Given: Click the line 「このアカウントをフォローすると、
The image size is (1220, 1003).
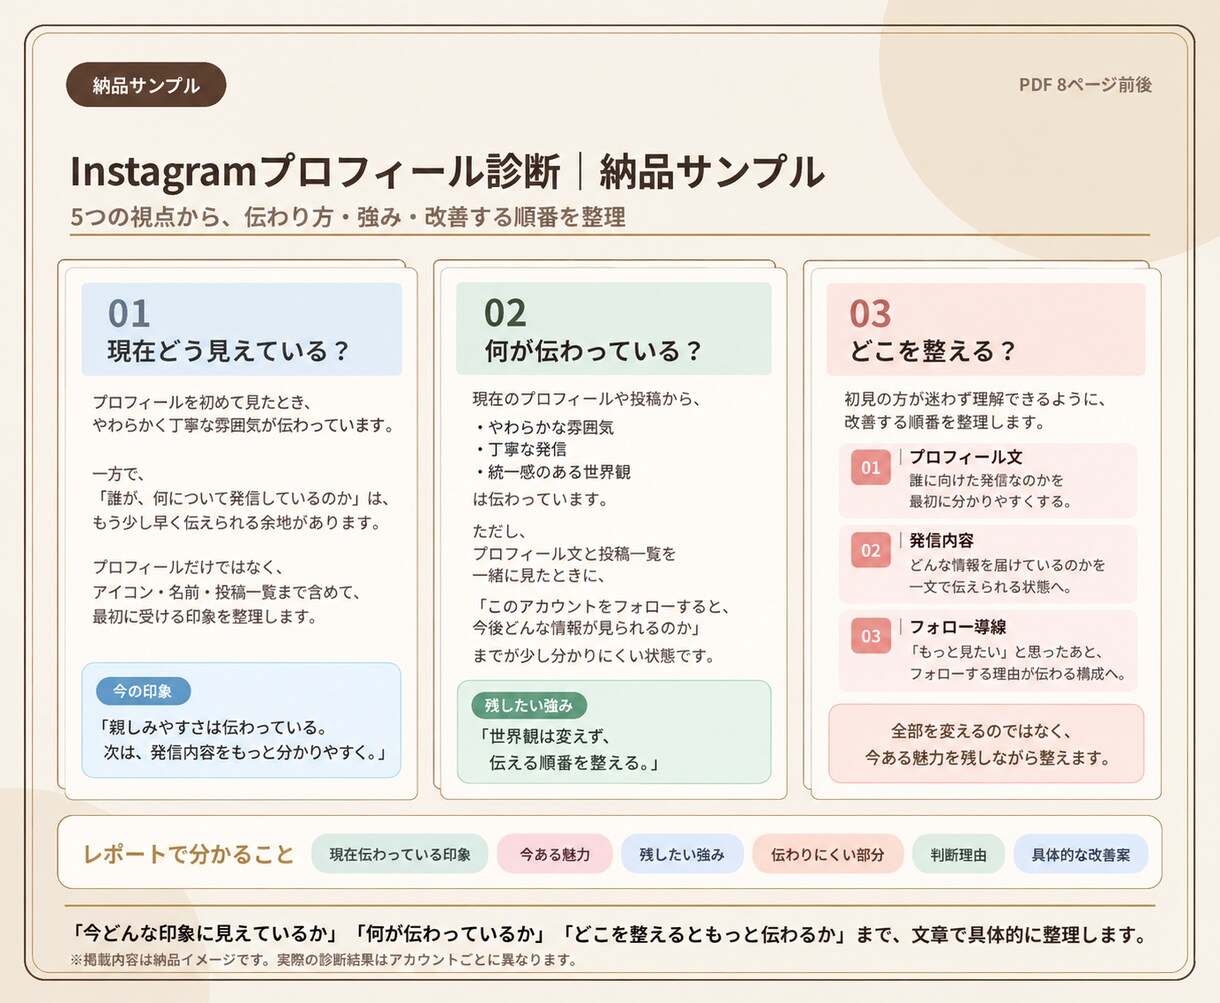Looking at the screenshot, I should click(604, 606).
